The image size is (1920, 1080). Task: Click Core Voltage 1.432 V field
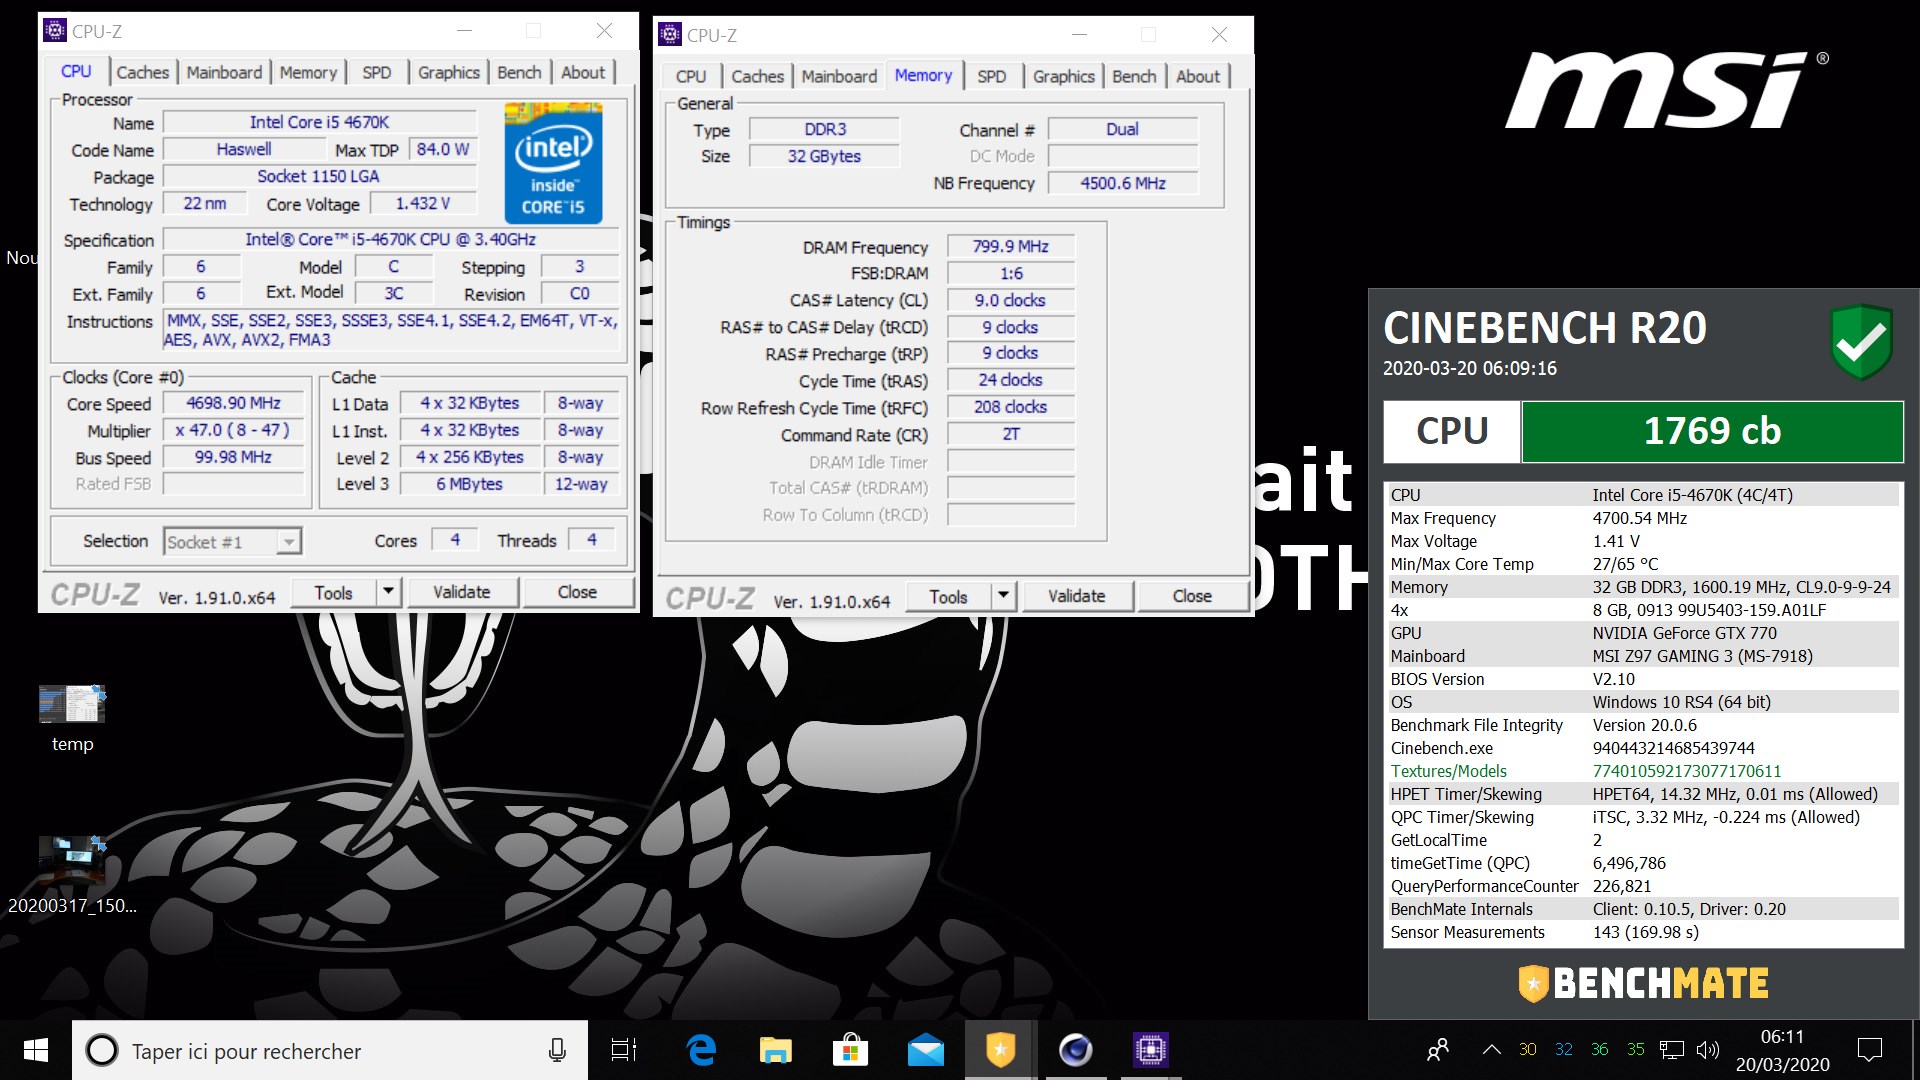(423, 203)
